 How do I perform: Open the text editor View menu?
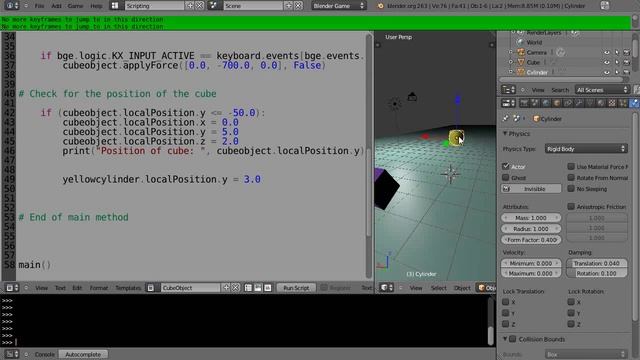pos(41,288)
